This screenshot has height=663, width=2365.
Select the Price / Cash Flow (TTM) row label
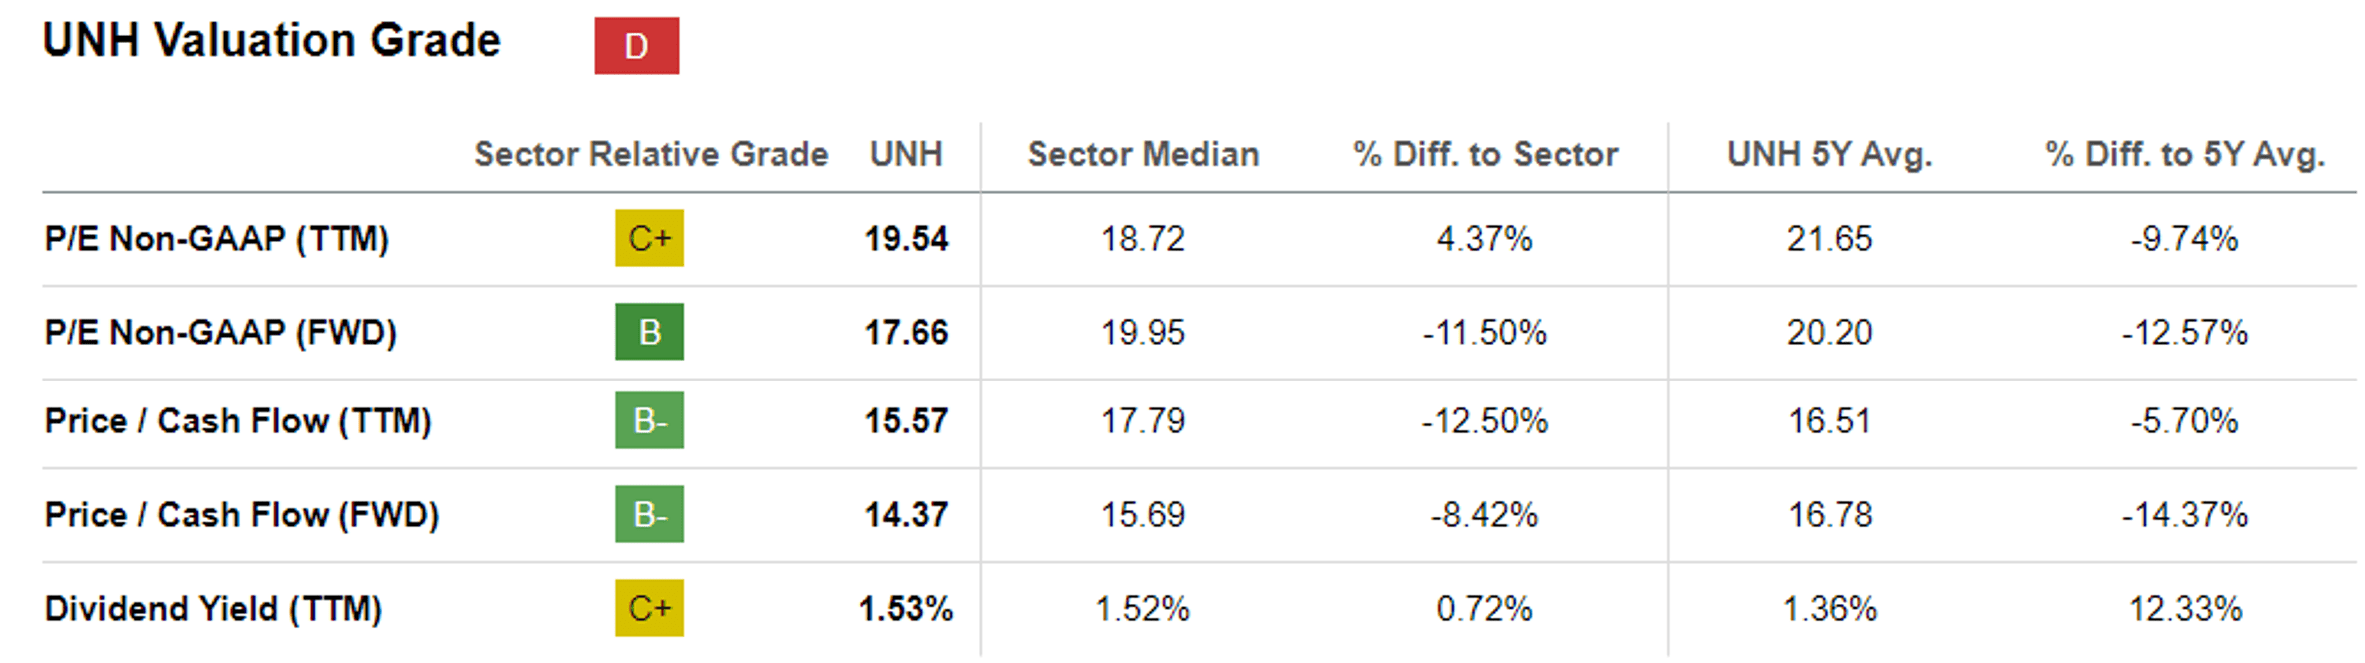(238, 421)
